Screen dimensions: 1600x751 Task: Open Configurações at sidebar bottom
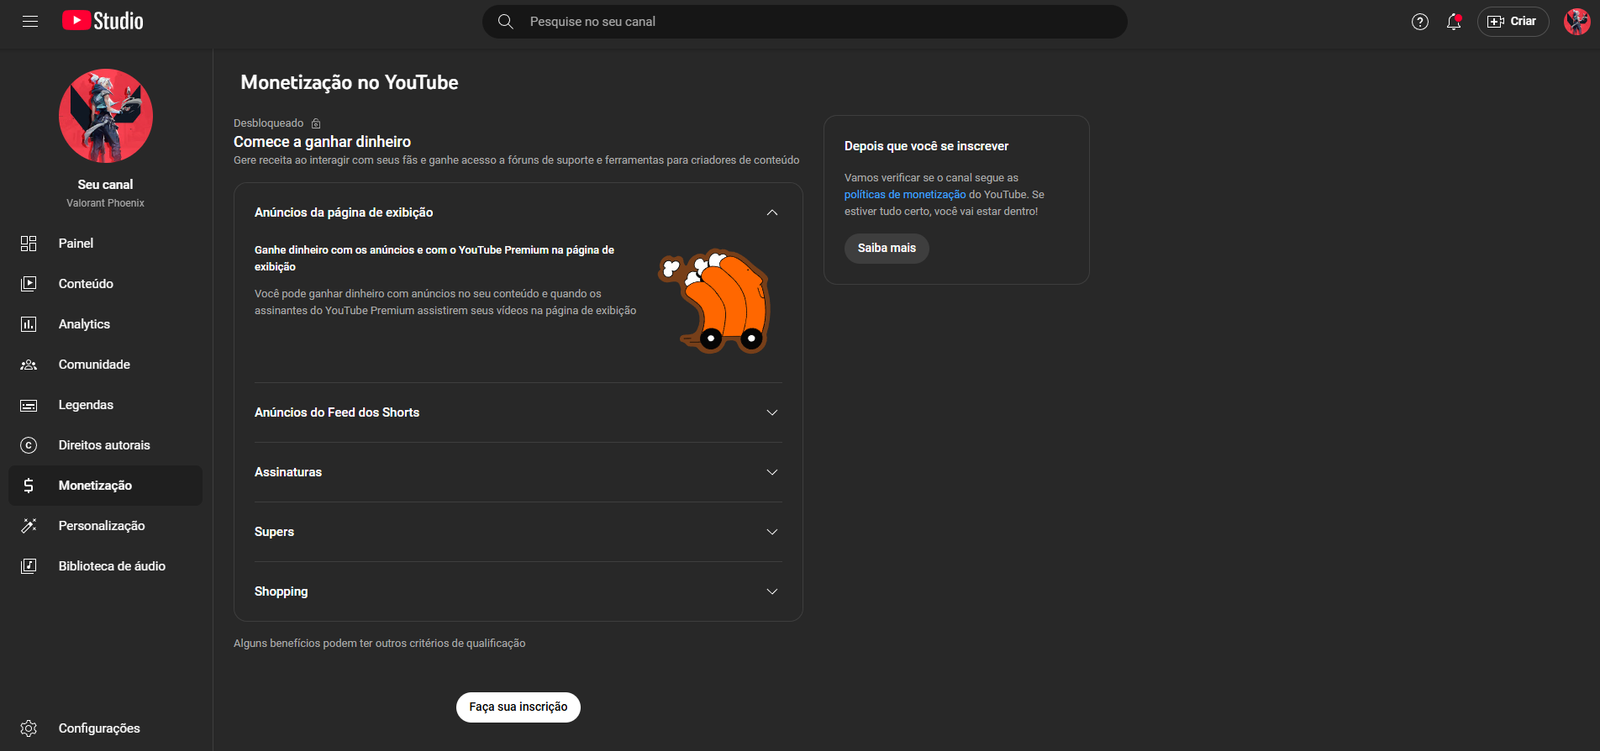pos(106,728)
